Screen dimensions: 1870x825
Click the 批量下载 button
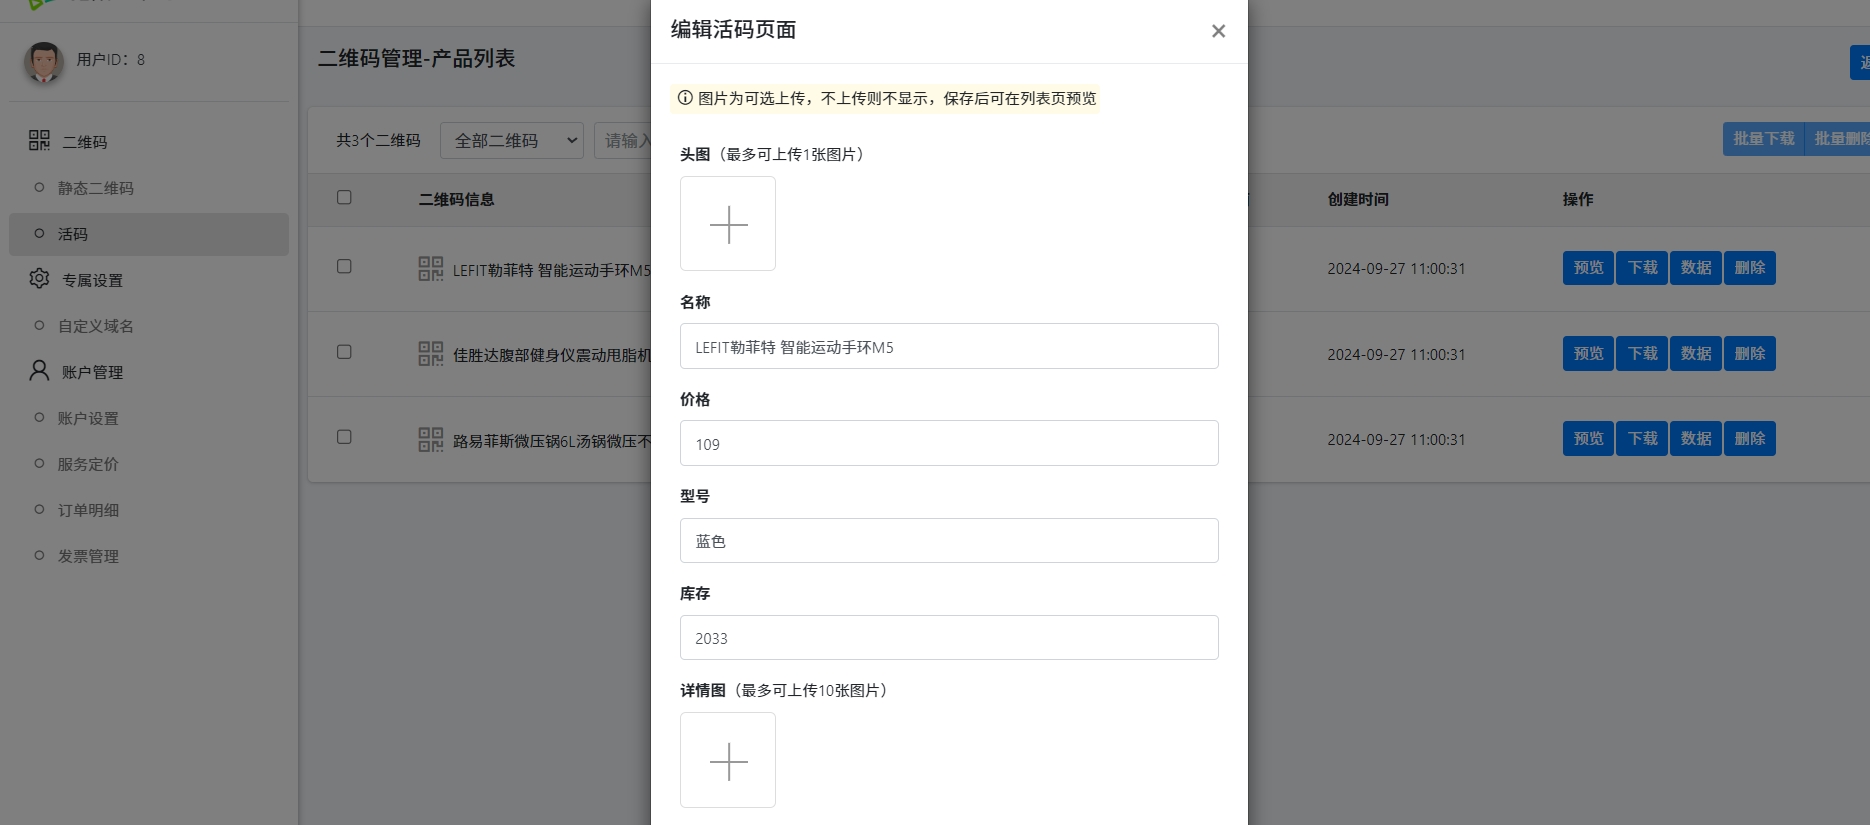click(1763, 139)
